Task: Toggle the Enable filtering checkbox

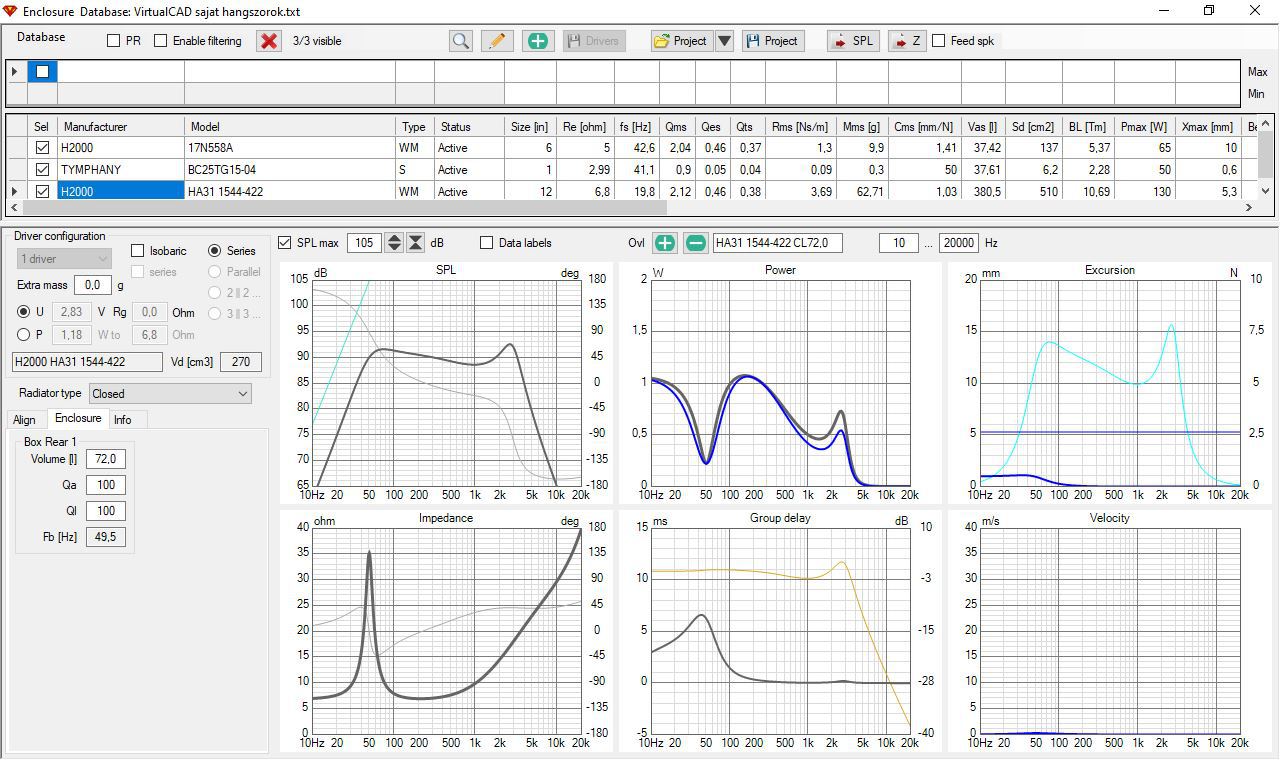Action: [160, 41]
